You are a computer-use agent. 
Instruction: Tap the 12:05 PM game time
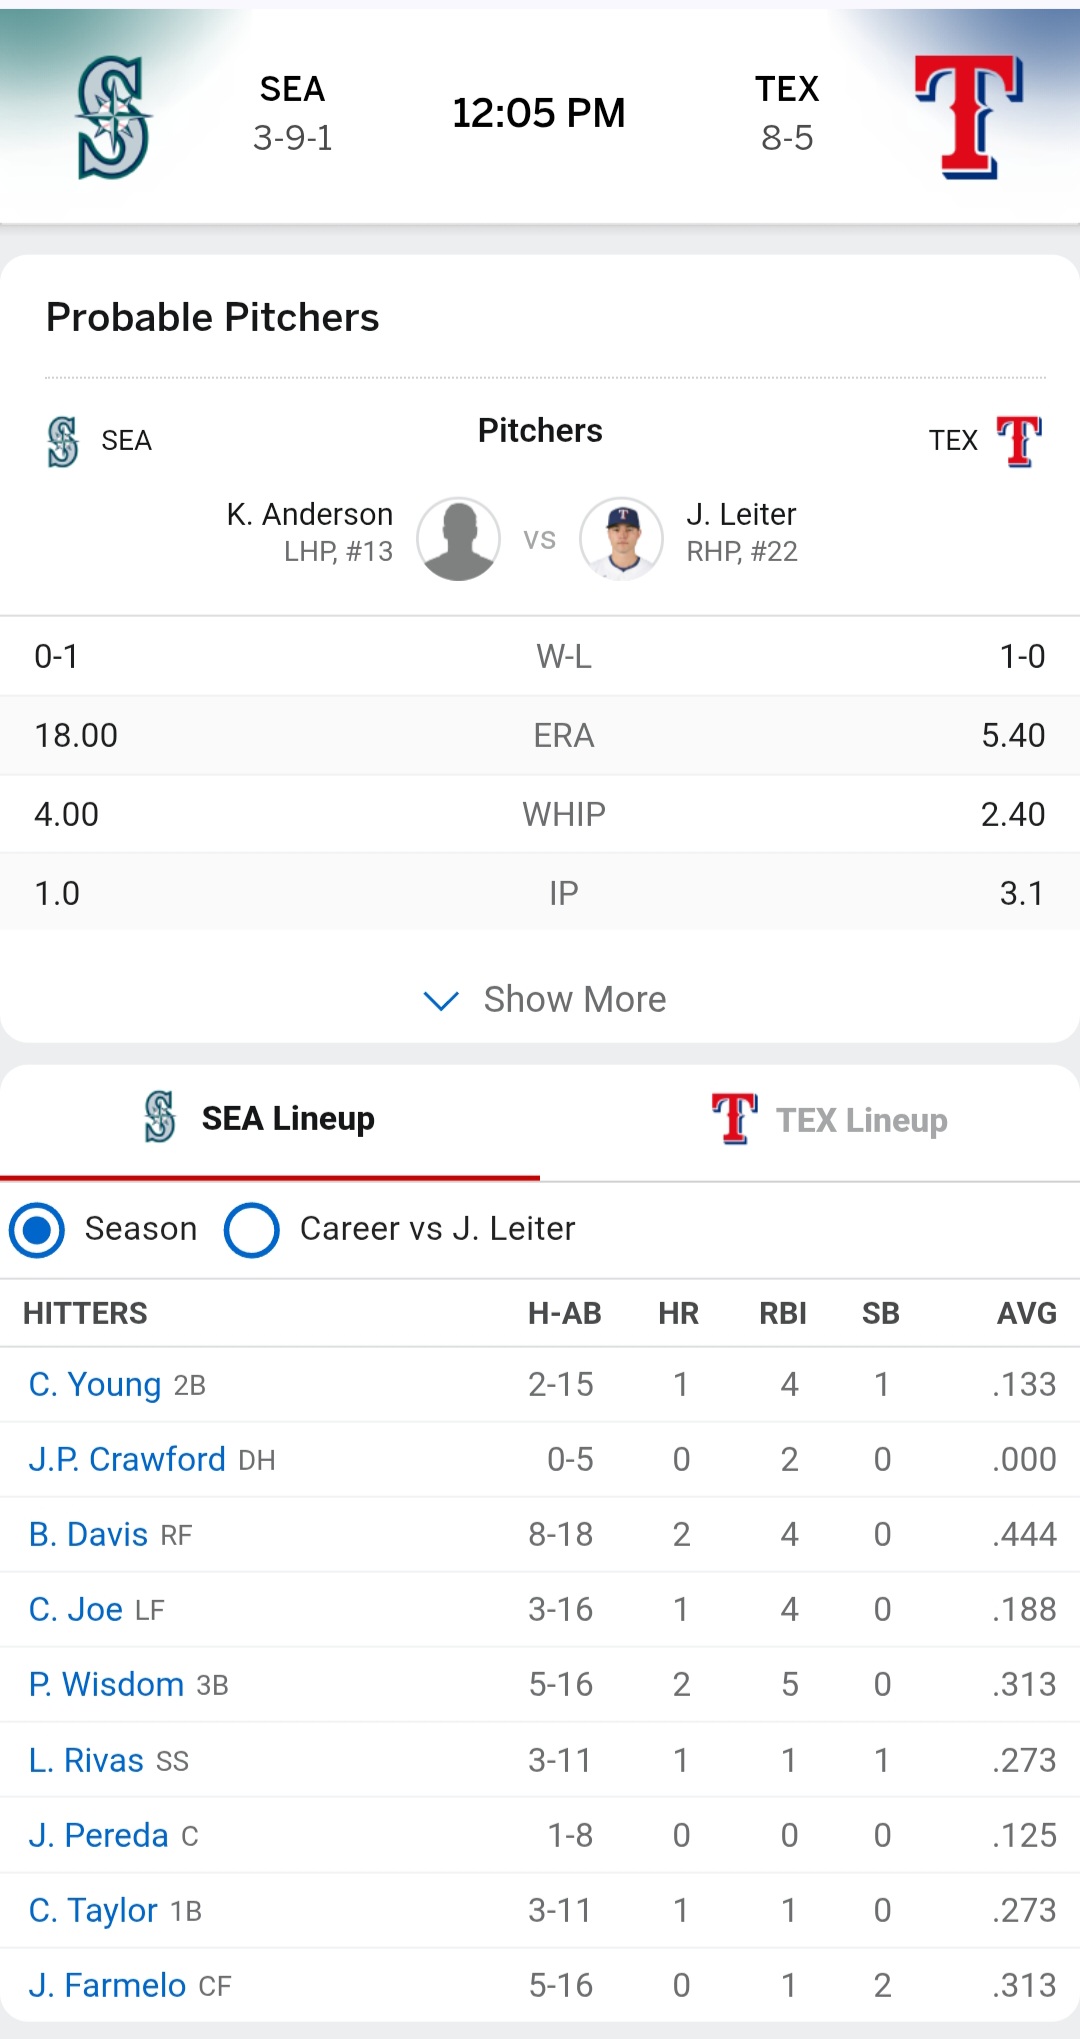point(538,113)
